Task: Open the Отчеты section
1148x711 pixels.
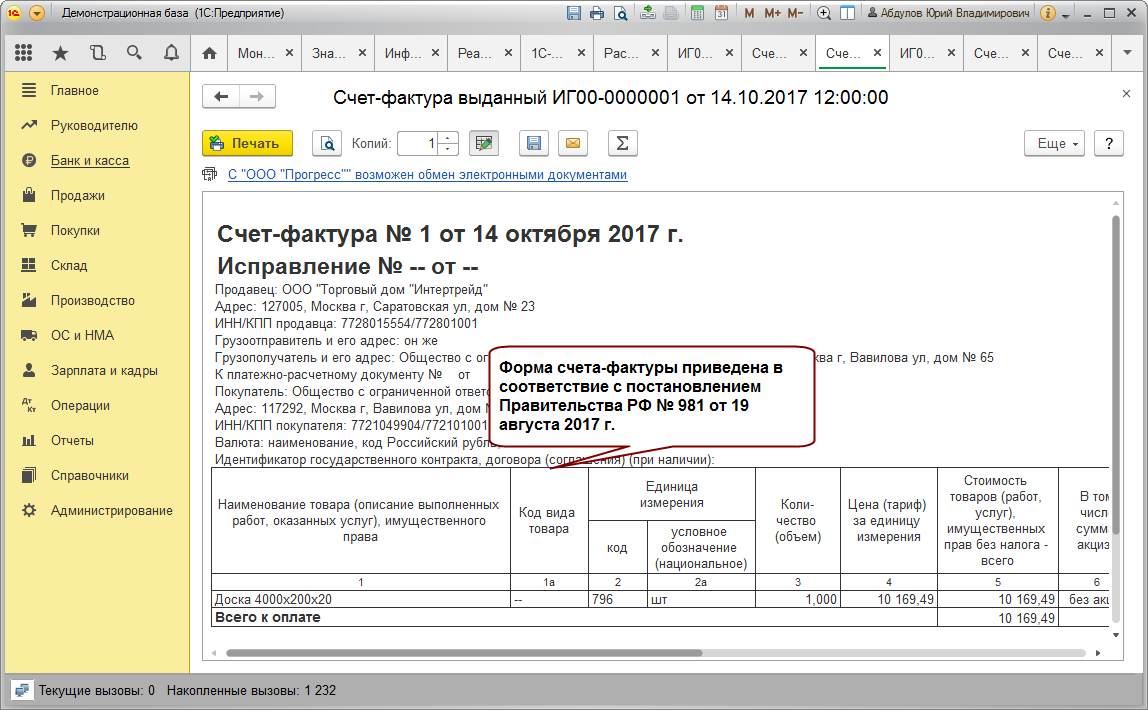Action: (x=72, y=440)
